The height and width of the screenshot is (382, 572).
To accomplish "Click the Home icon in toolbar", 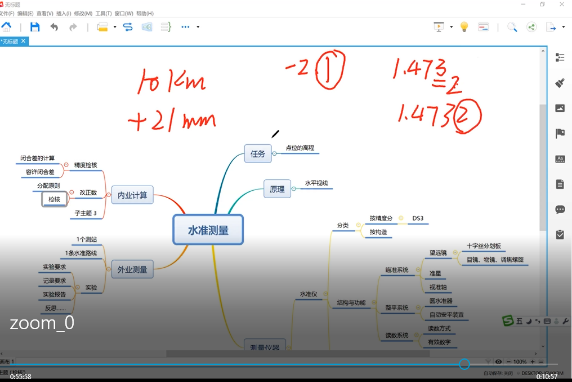I will (x=6, y=27).
